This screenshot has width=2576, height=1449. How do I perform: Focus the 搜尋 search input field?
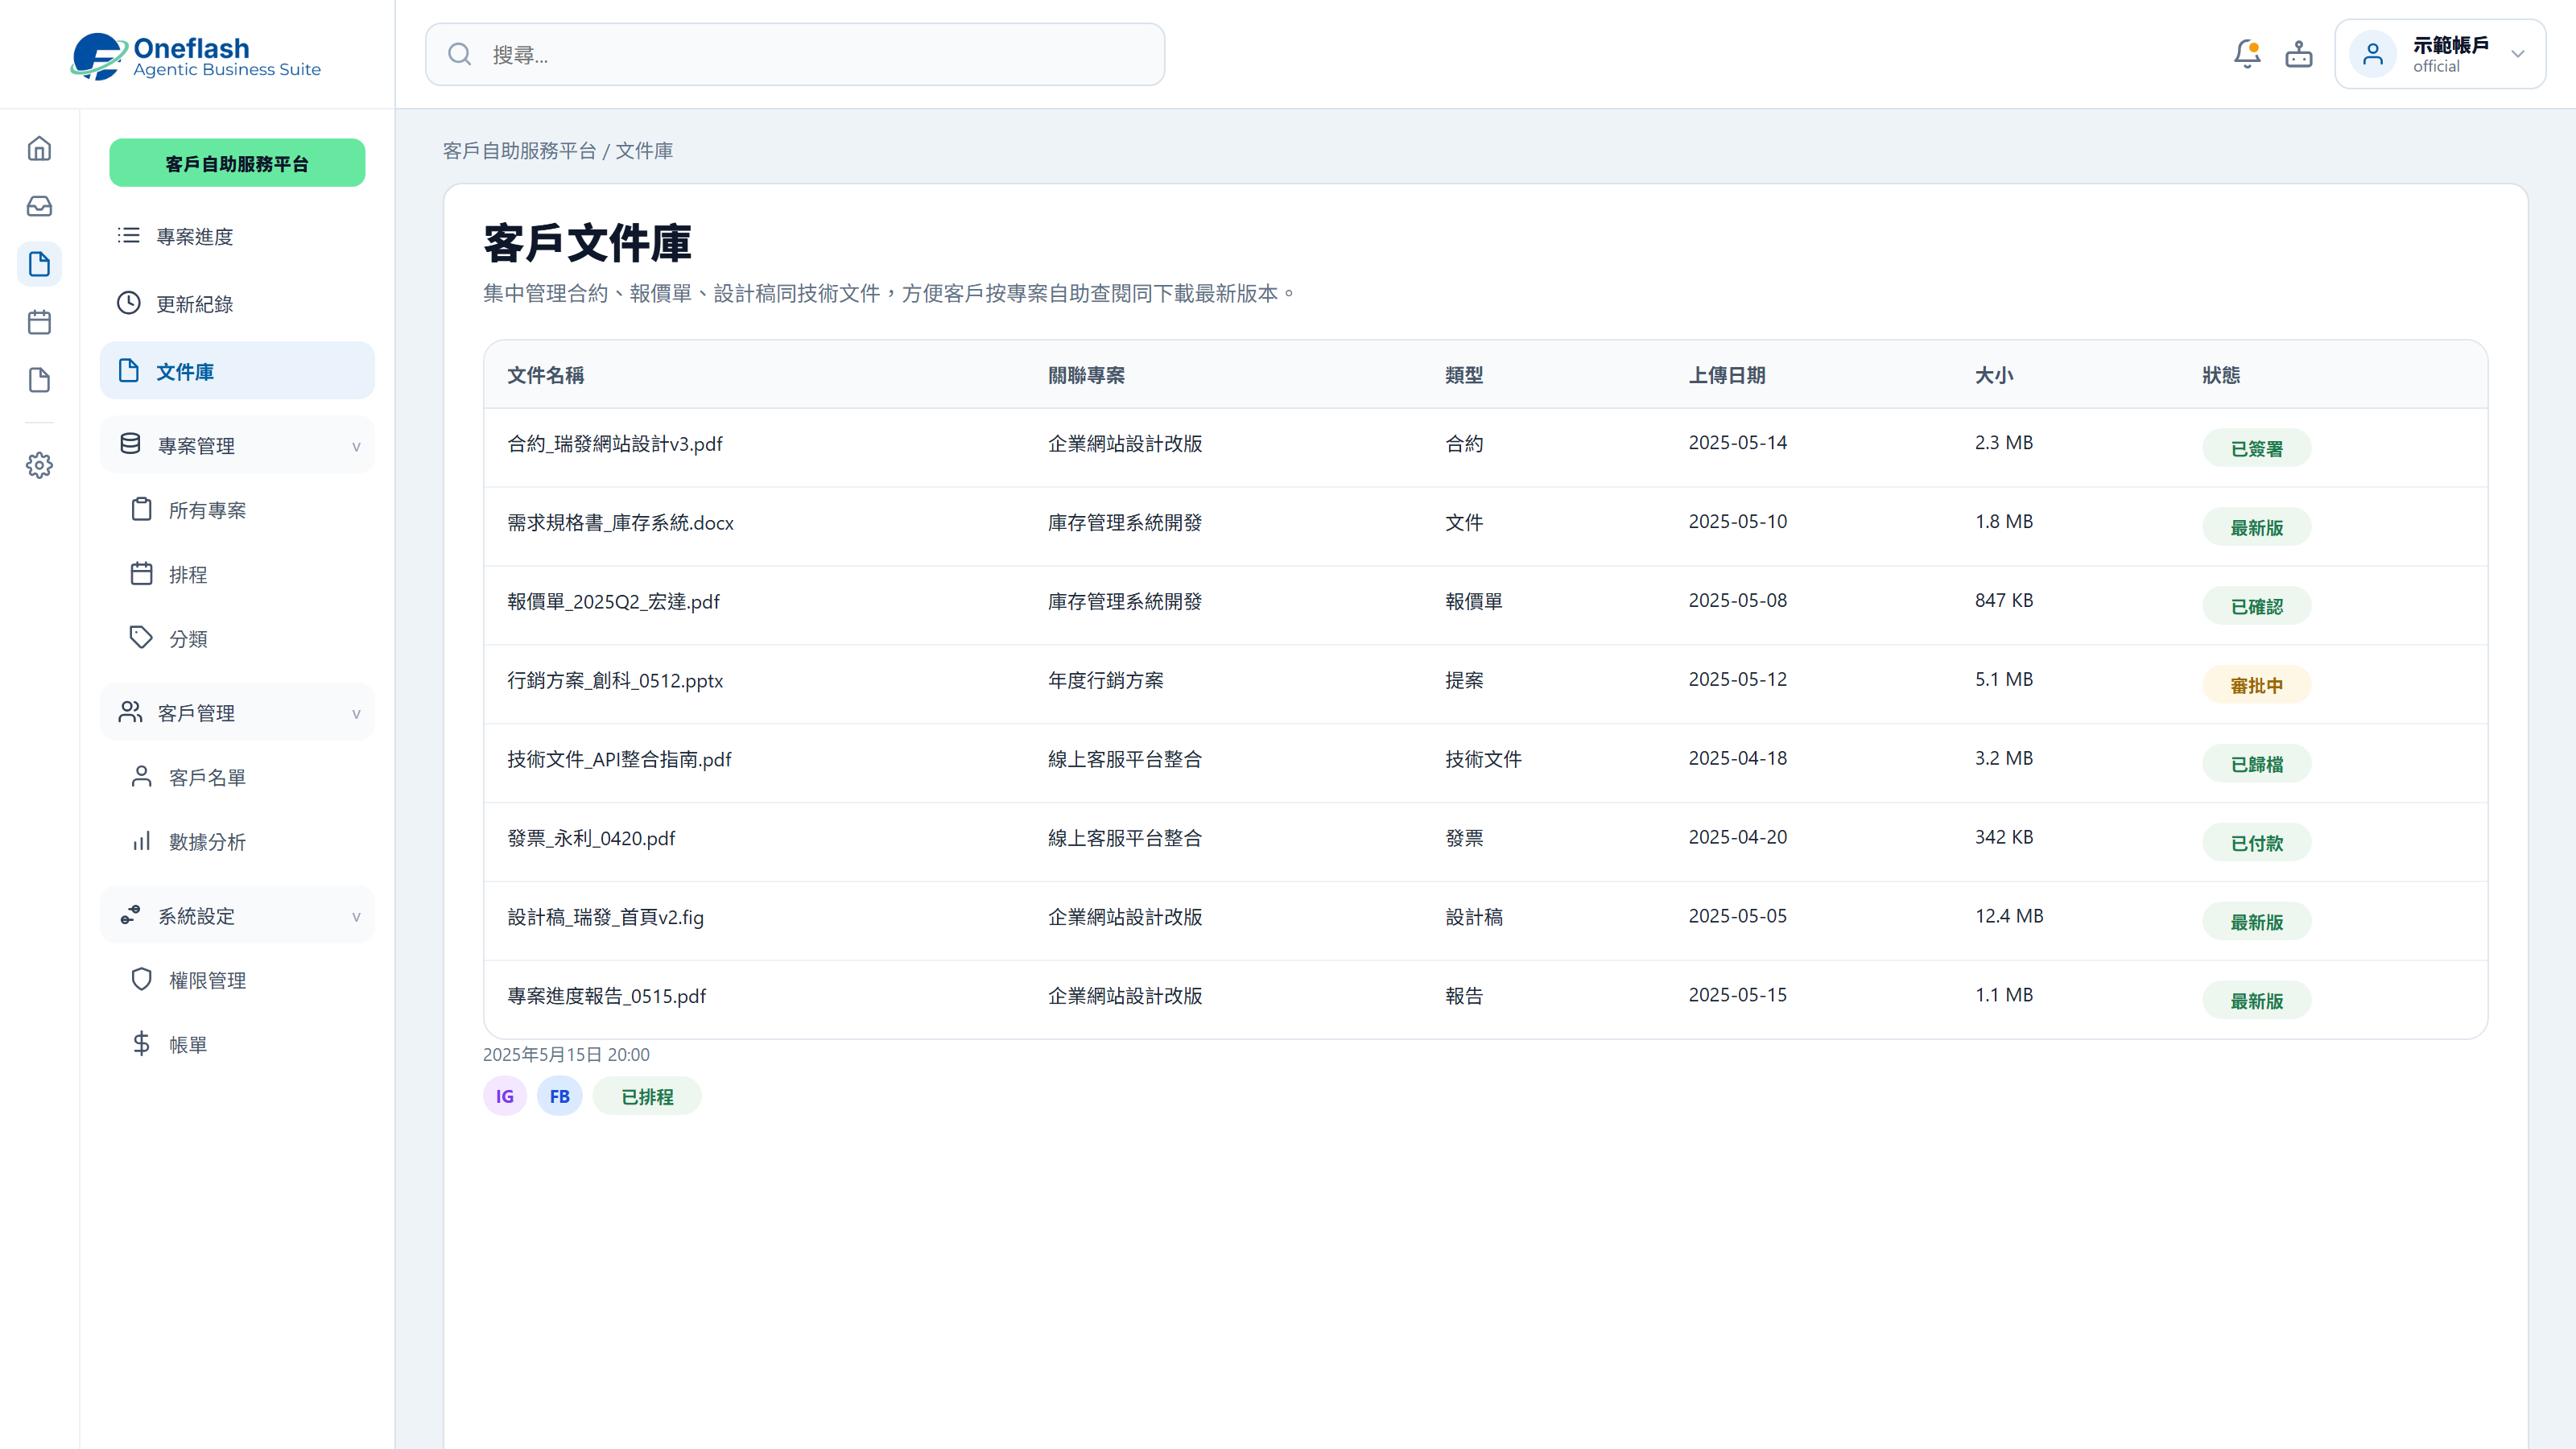(x=795, y=54)
